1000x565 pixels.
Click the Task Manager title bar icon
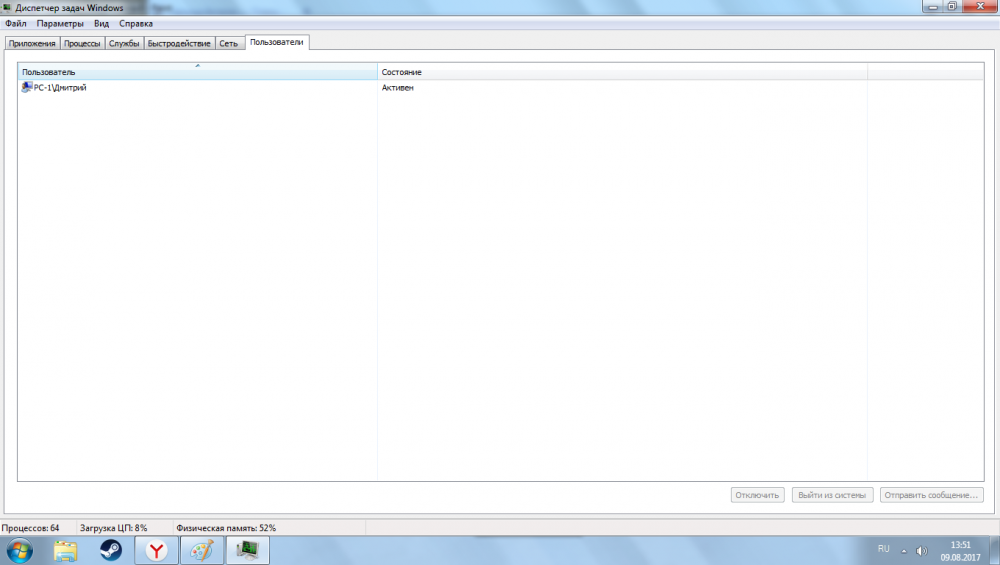point(8,7)
